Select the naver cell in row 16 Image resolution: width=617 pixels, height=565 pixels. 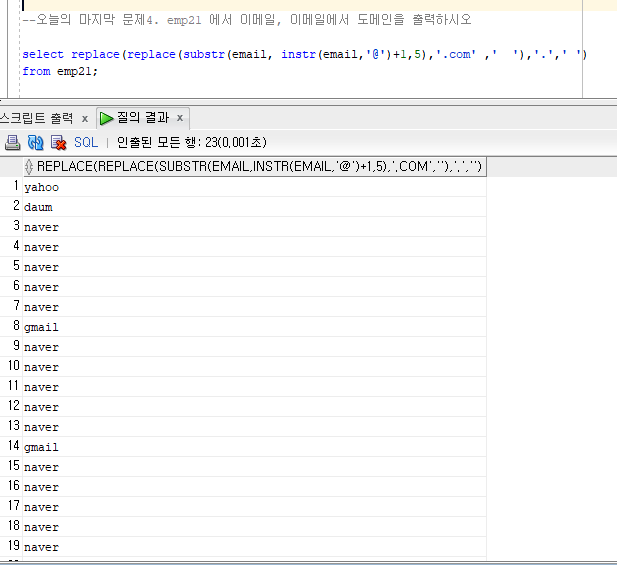[x=255, y=487]
